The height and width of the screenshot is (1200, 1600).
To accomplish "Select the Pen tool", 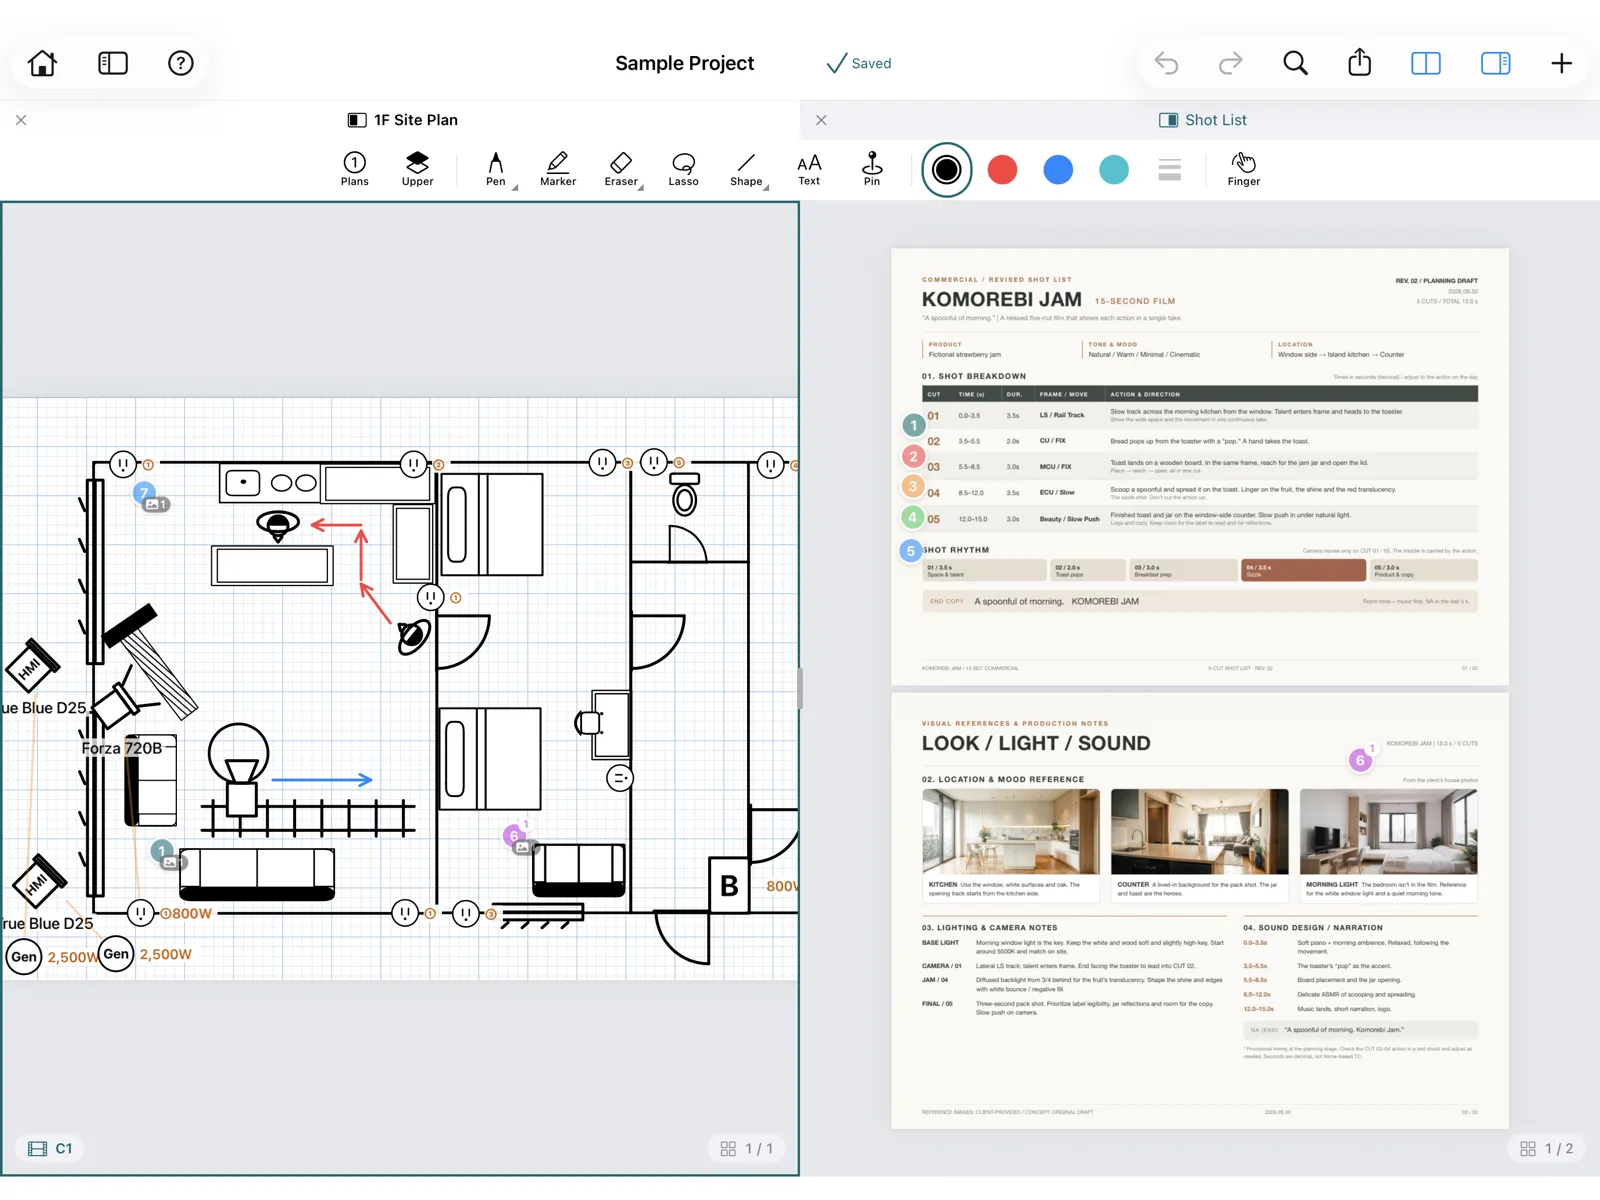I will [x=495, y=169].
